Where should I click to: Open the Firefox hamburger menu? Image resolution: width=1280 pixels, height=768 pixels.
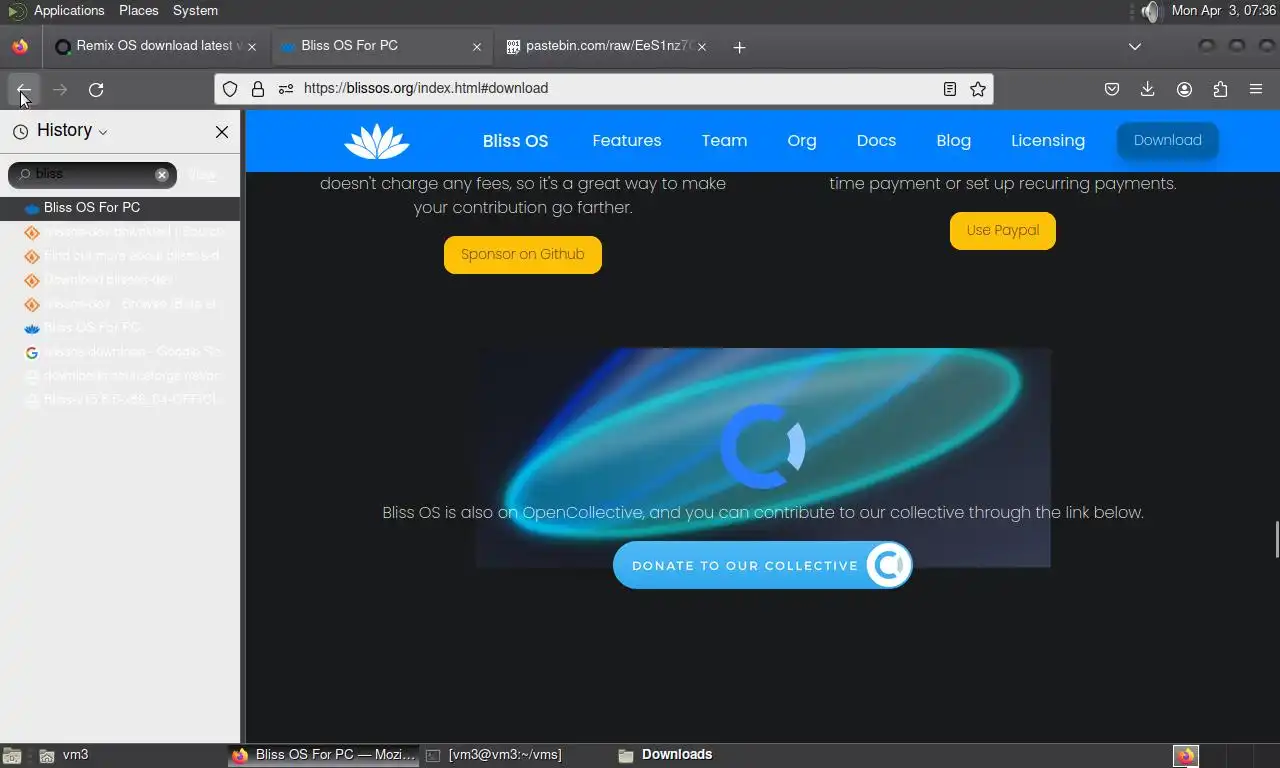point(1256,89)
